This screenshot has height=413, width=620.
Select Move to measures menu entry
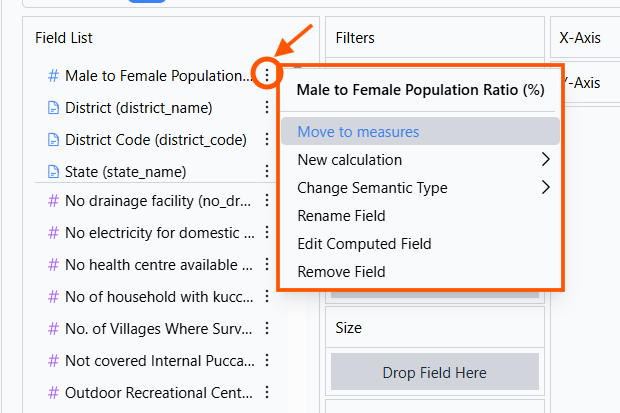coord(358,132)
